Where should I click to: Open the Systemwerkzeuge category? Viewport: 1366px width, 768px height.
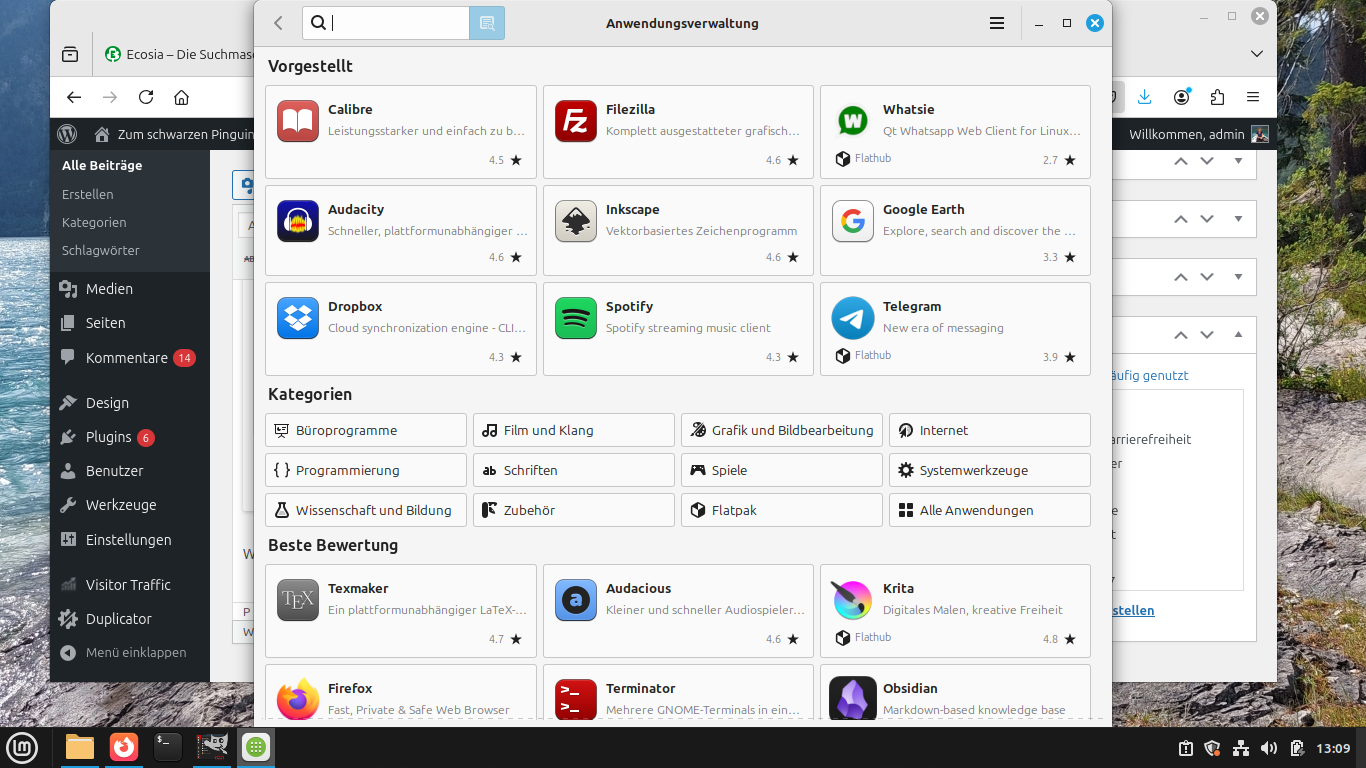990,470
